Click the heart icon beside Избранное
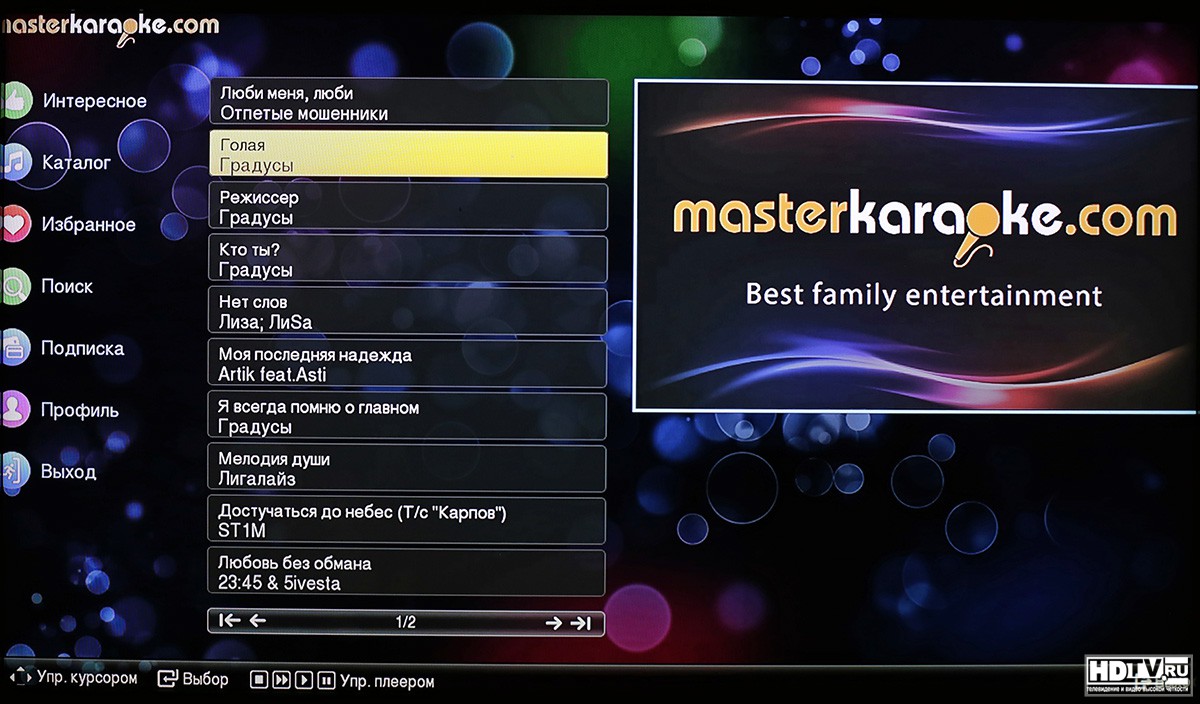This screenshot has height=704, width=1200. point(15,224)
